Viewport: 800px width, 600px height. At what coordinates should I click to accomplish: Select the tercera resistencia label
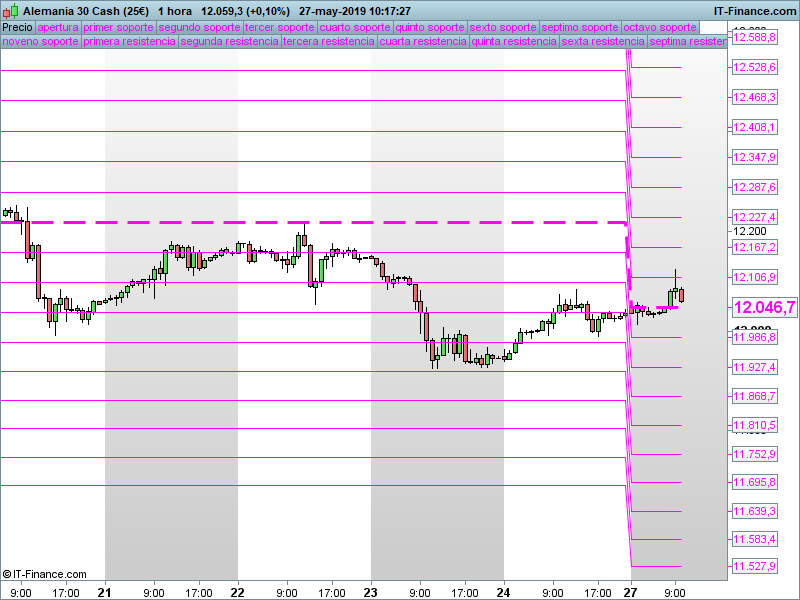point(329,41)
